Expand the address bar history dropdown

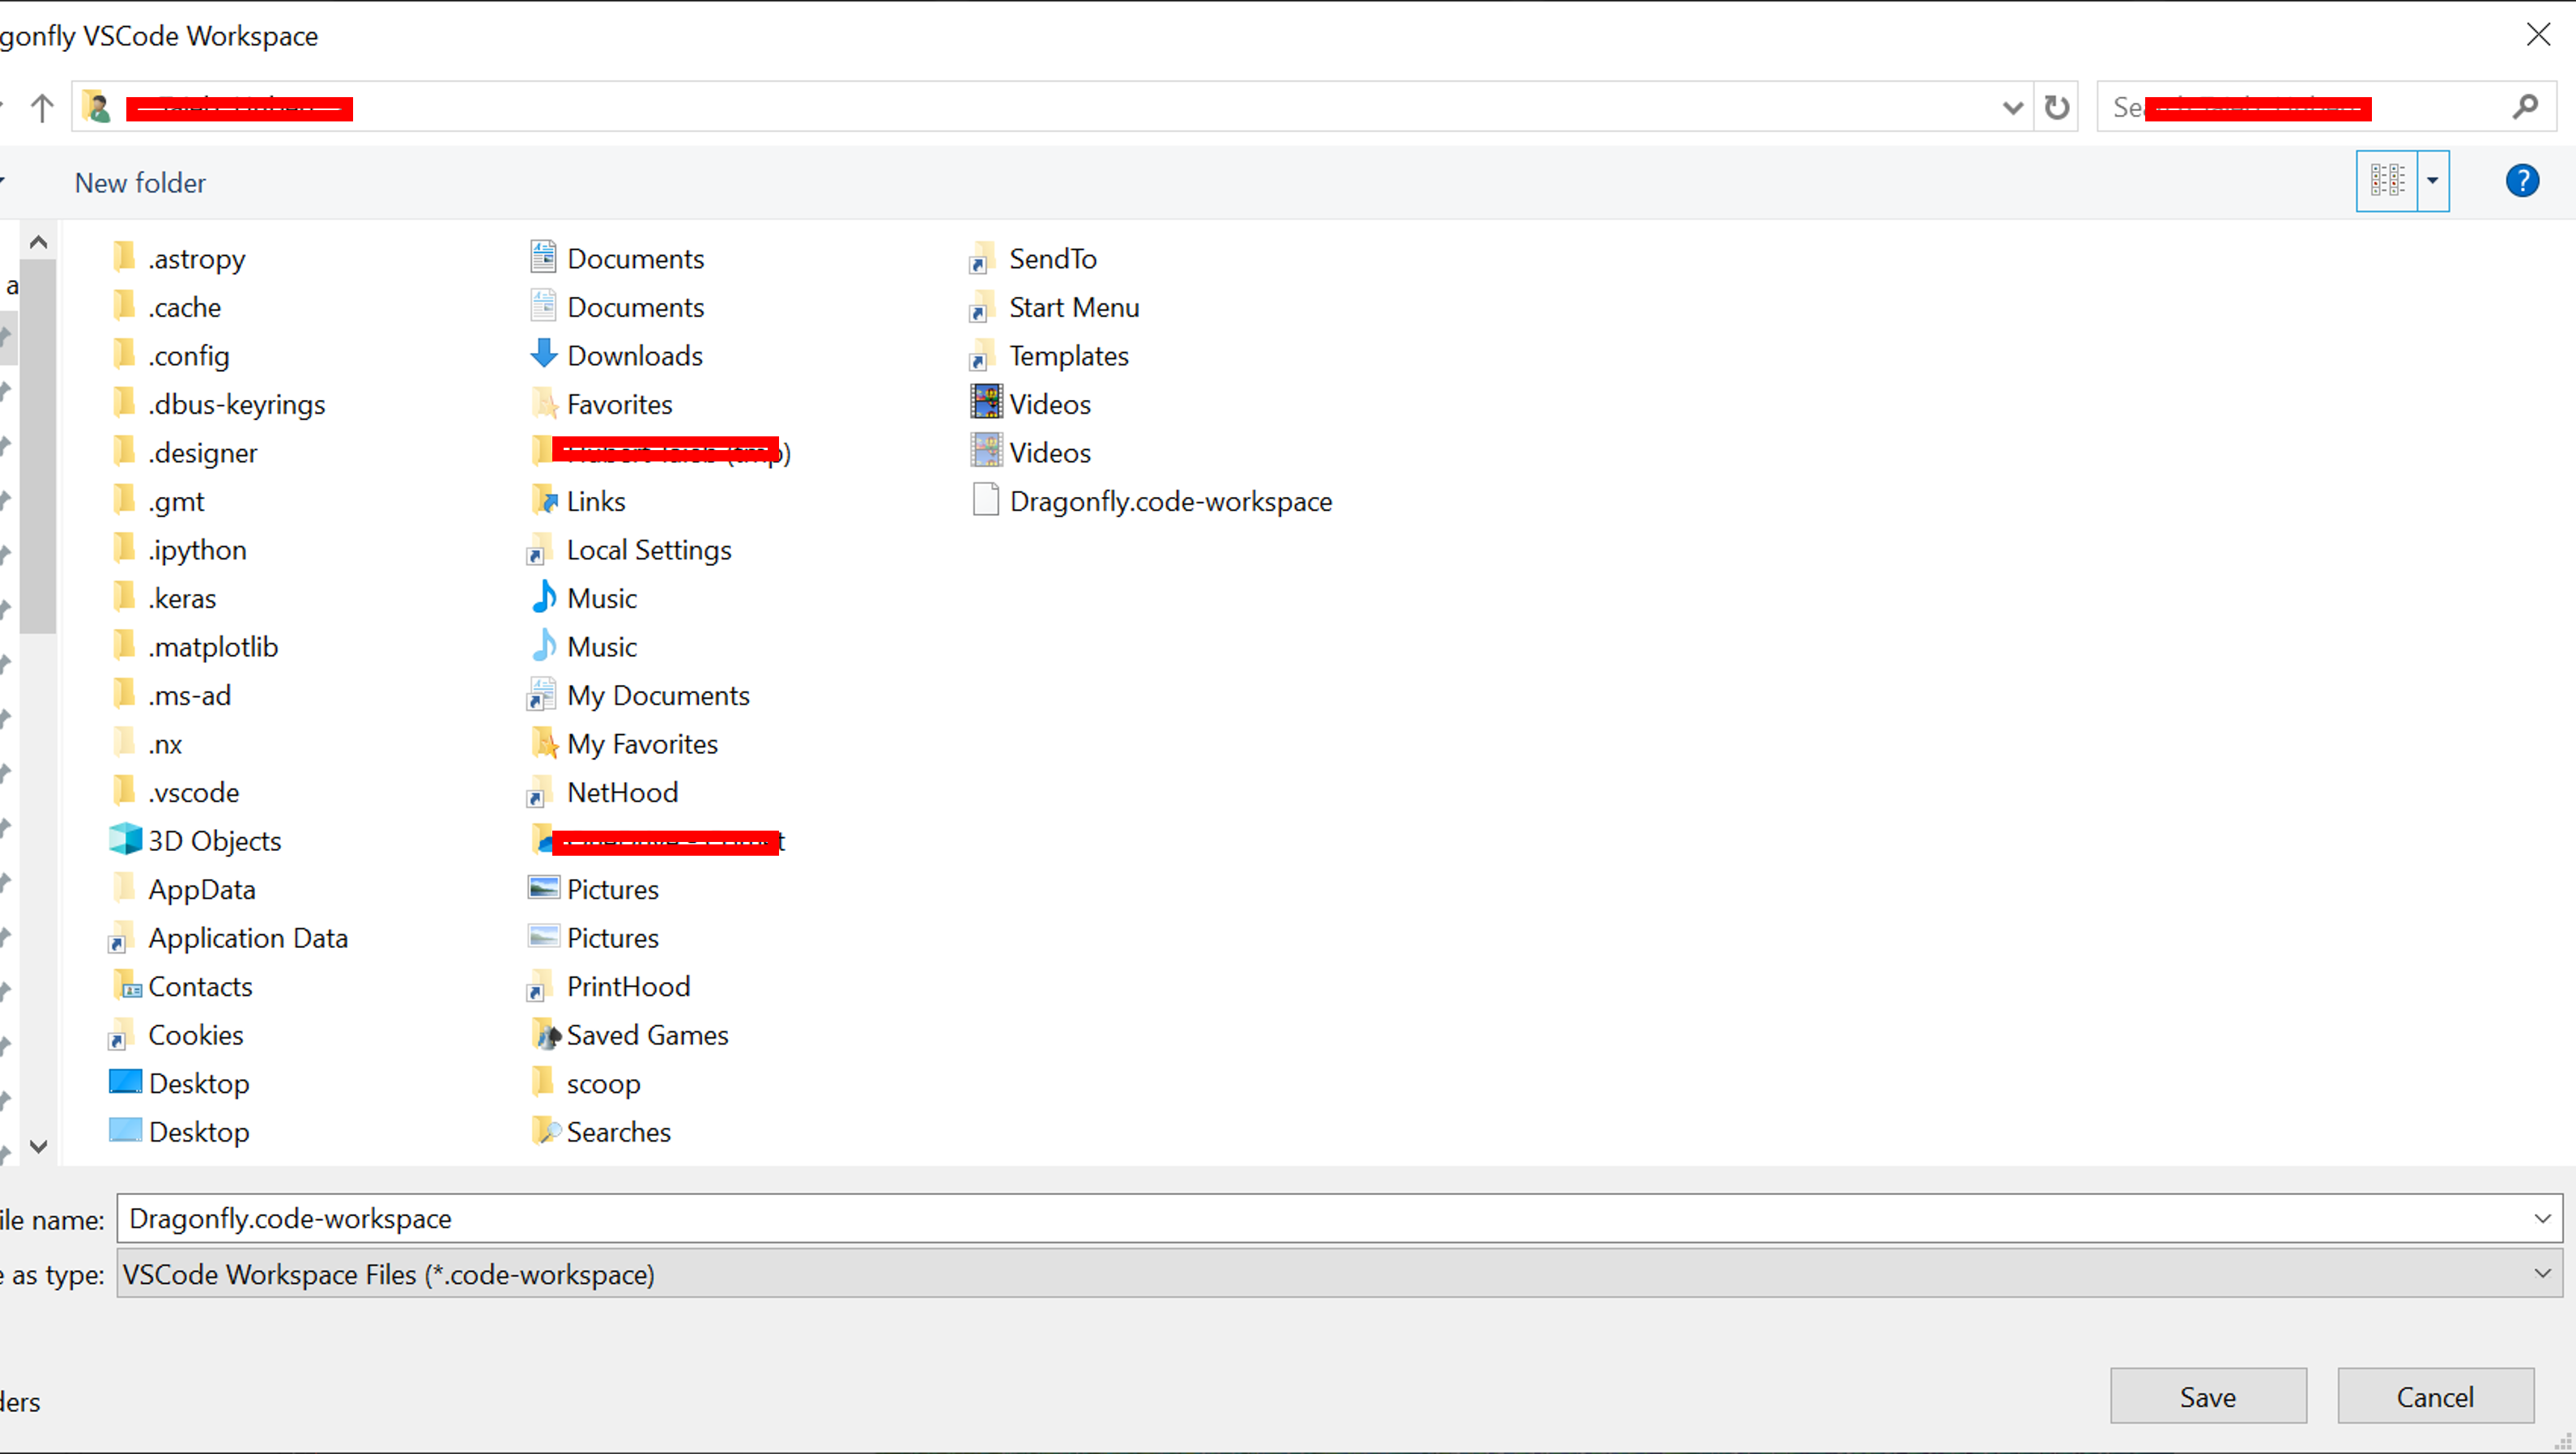coord(2012,107)
